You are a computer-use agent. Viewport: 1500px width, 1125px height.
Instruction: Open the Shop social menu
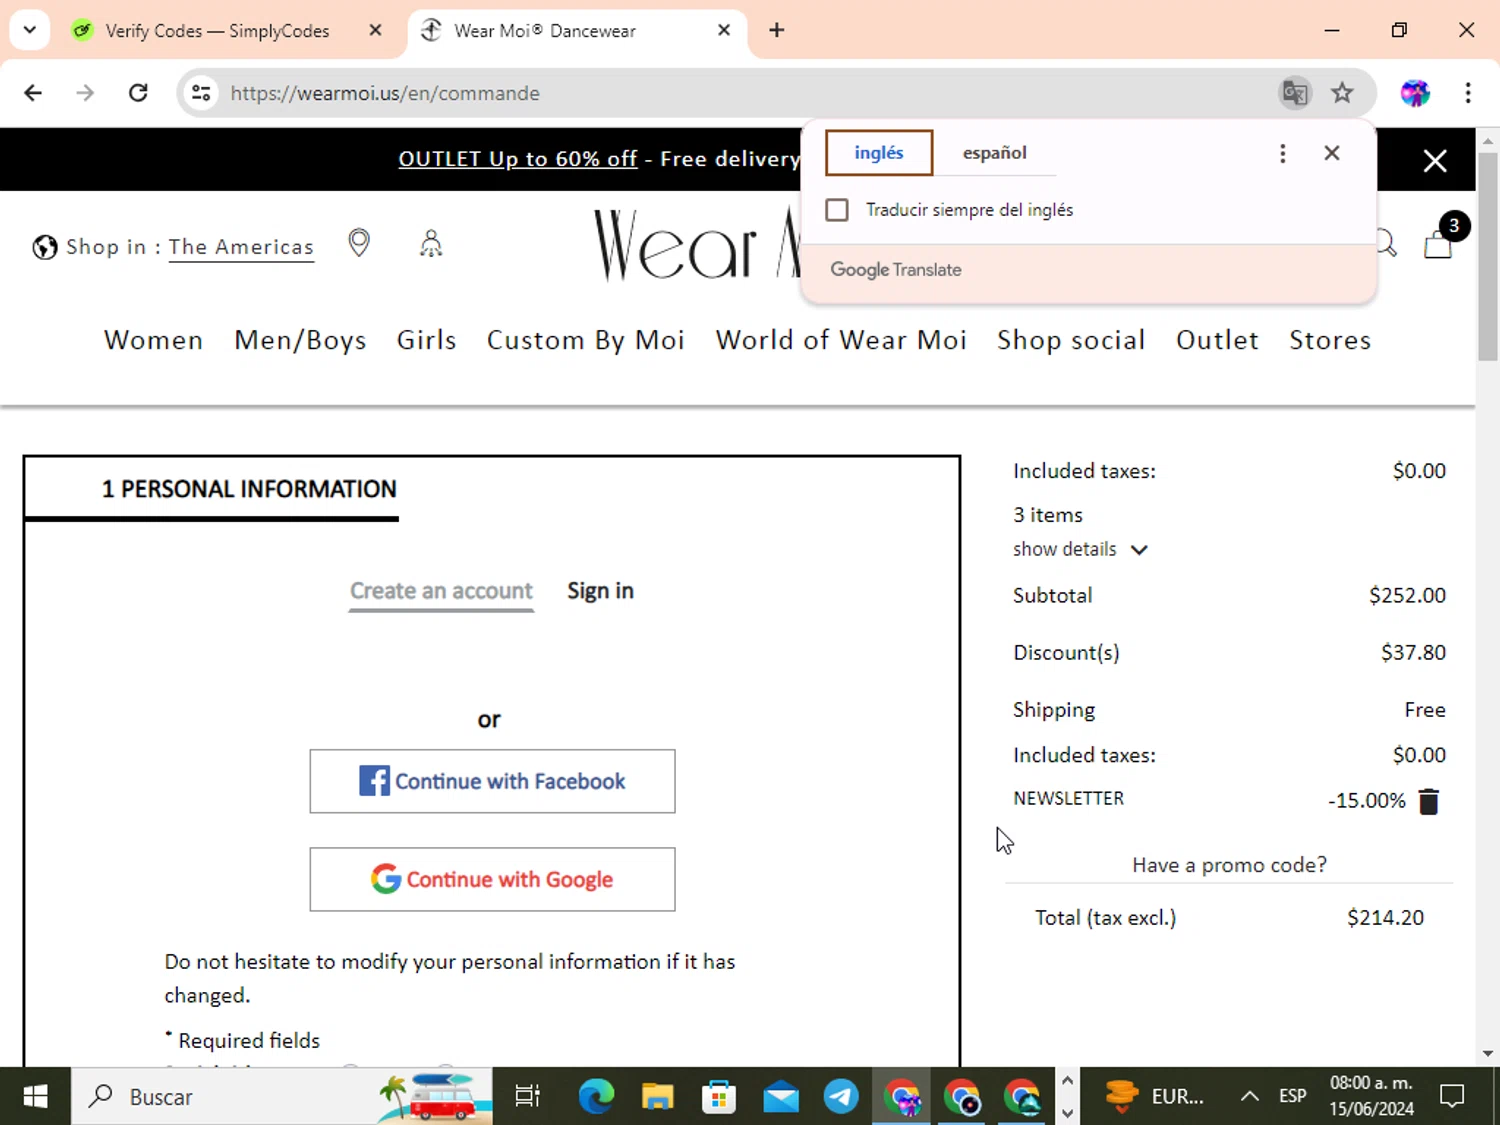click(1071, 340)
